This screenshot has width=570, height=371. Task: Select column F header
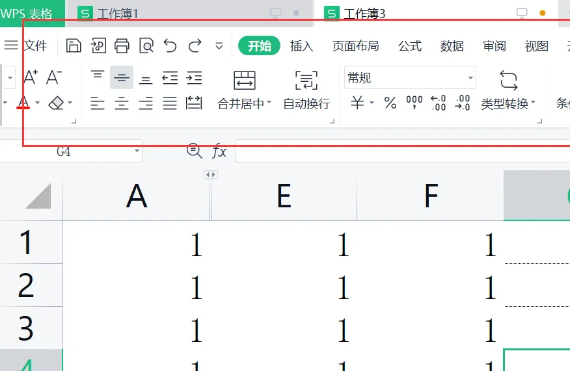431,196
